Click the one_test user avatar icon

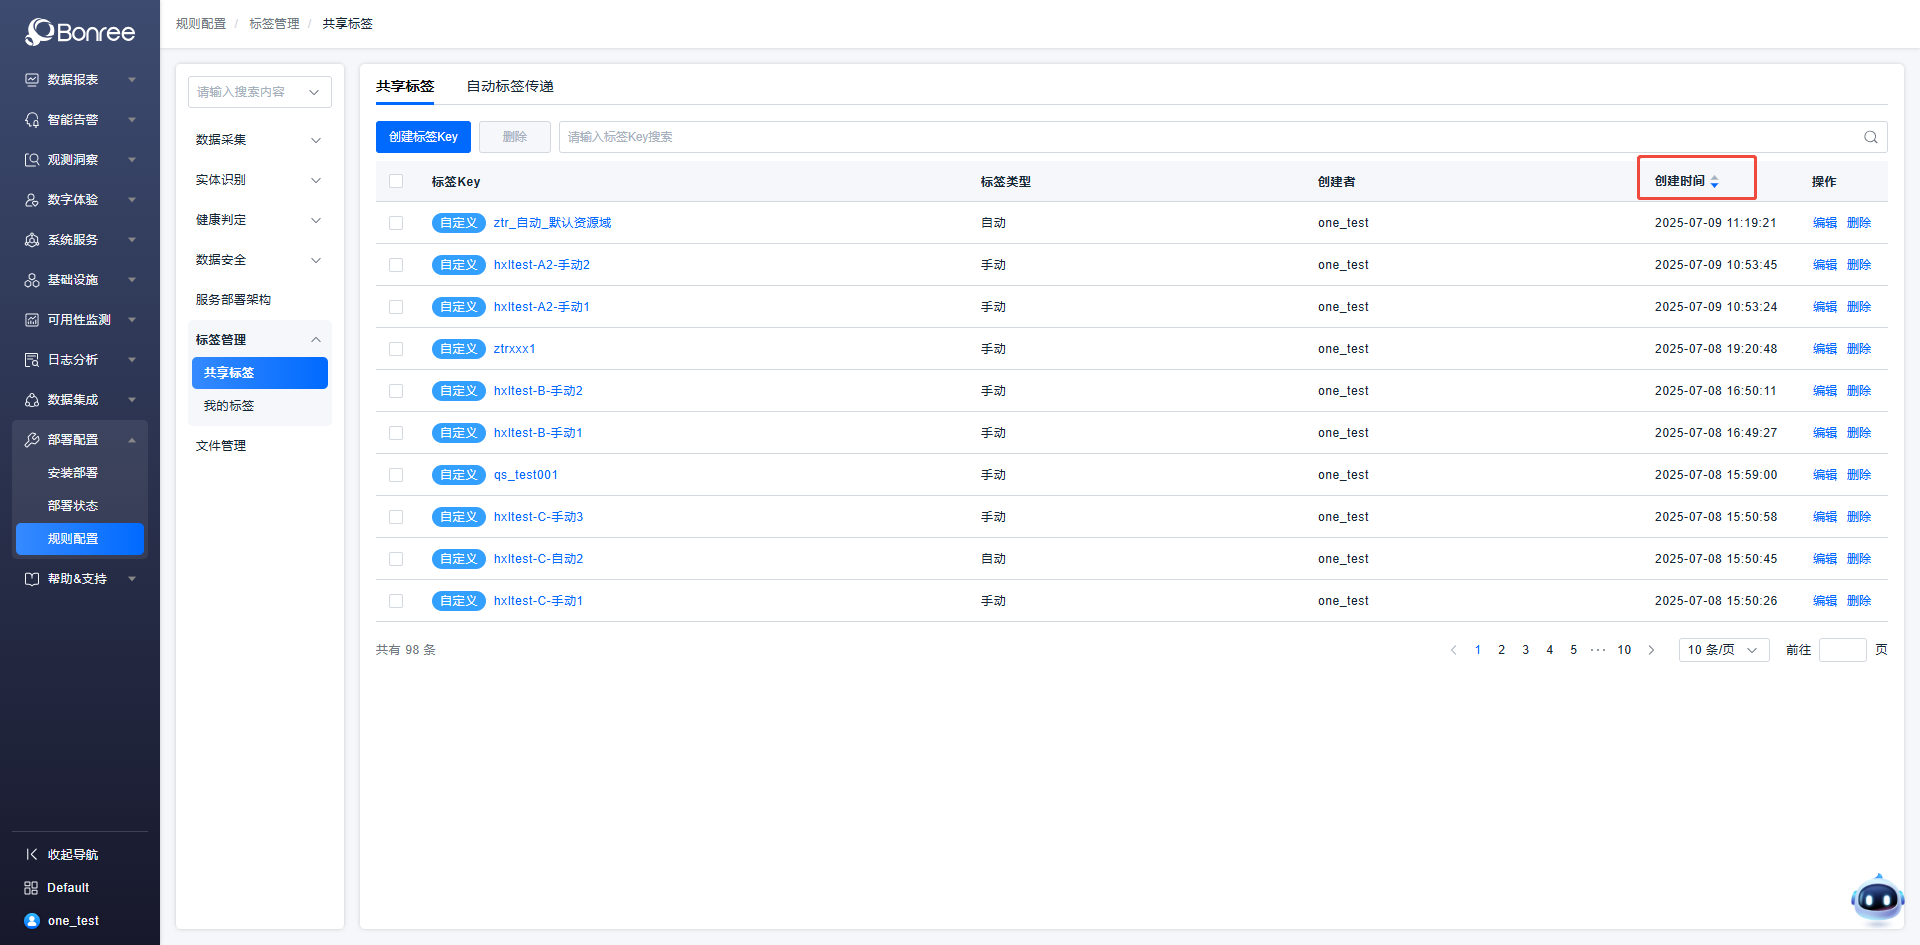click(32, 921)
